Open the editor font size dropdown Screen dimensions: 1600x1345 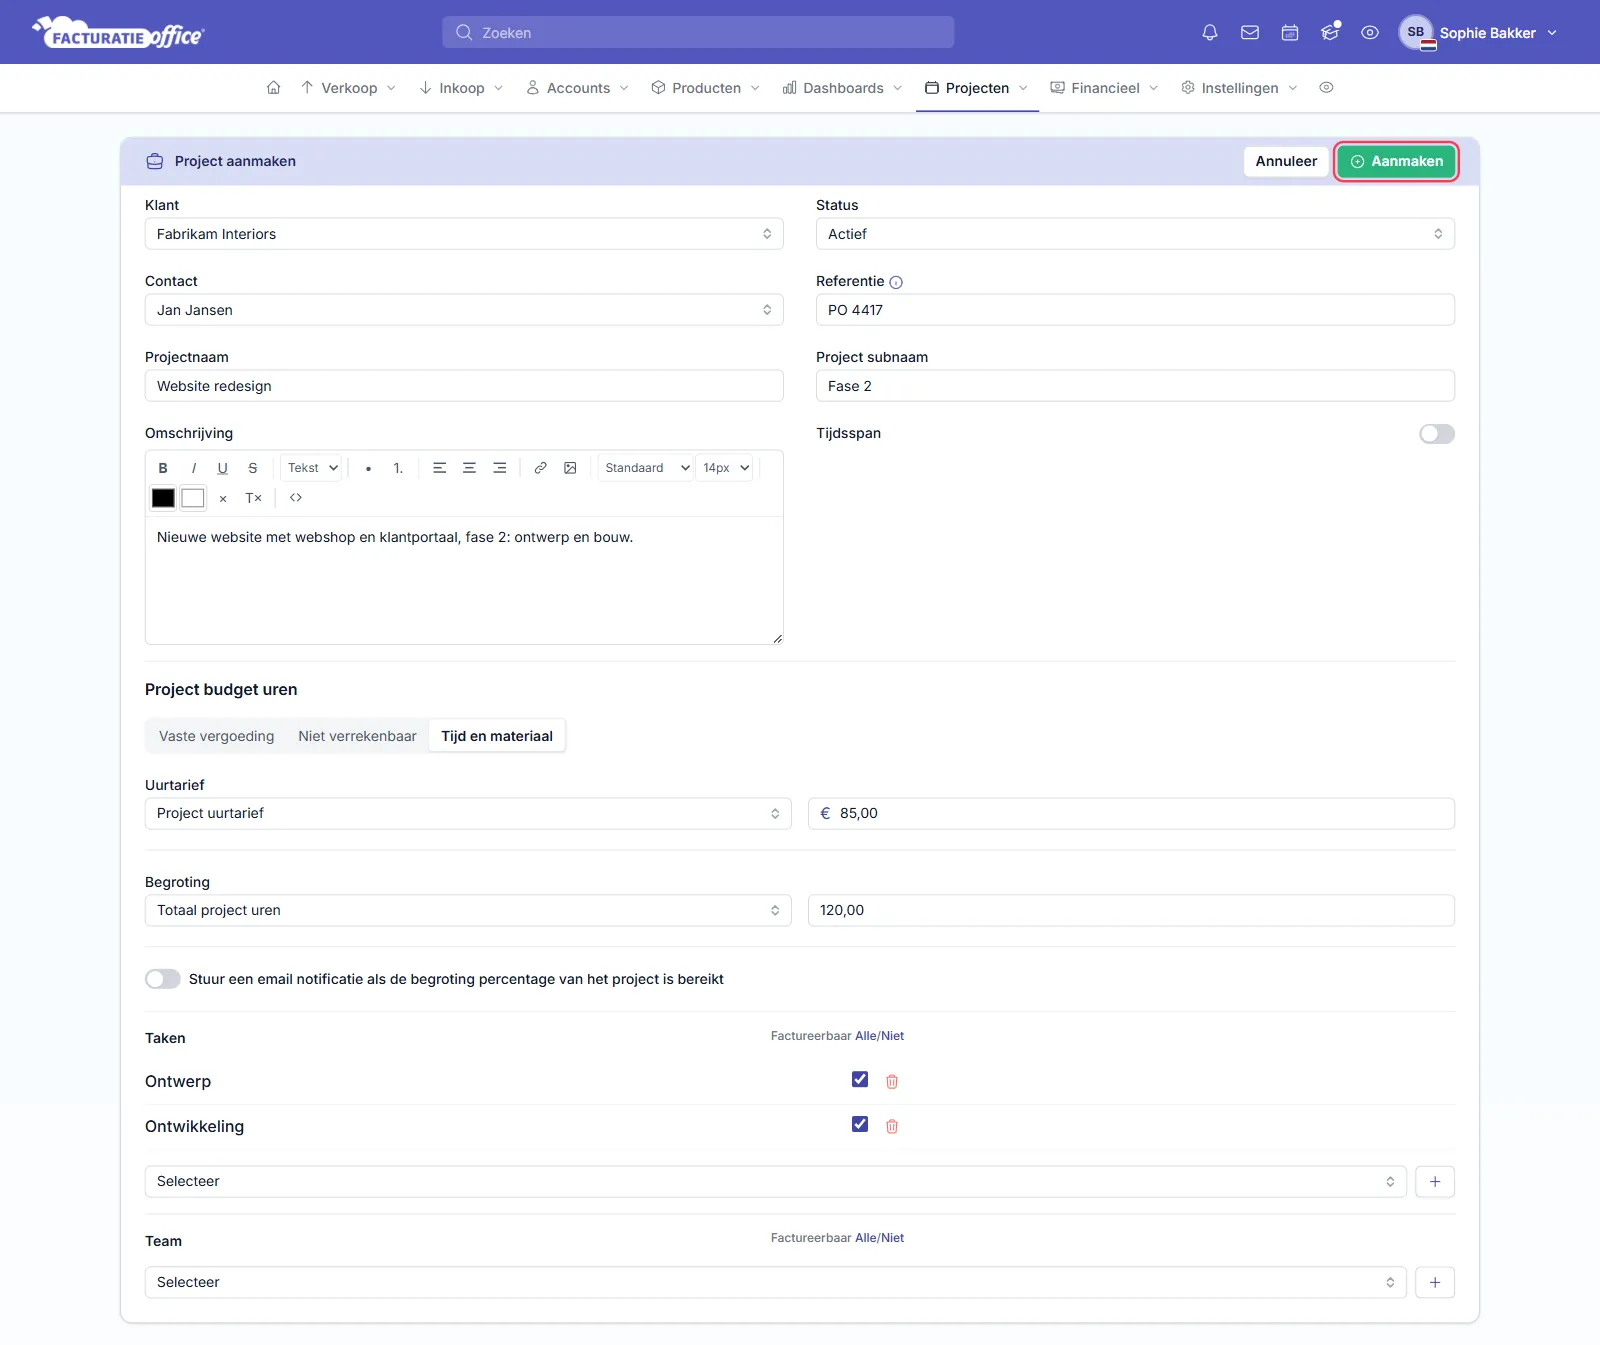(725, 468)
